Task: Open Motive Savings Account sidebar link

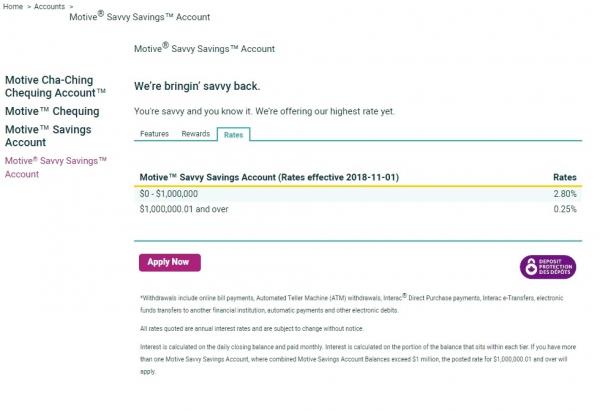Action: [x=48, y=136]
